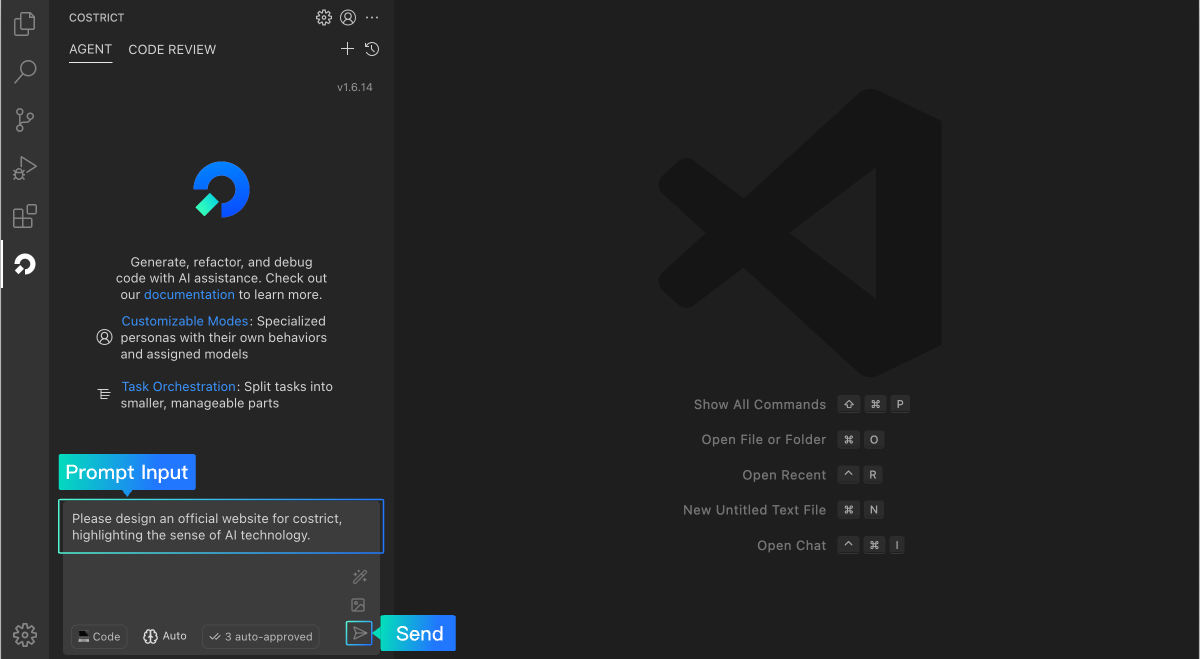This screenshot has height=659, width=1200.
Task: Open the more actions ellipsis icon
Action: point(372,17)
